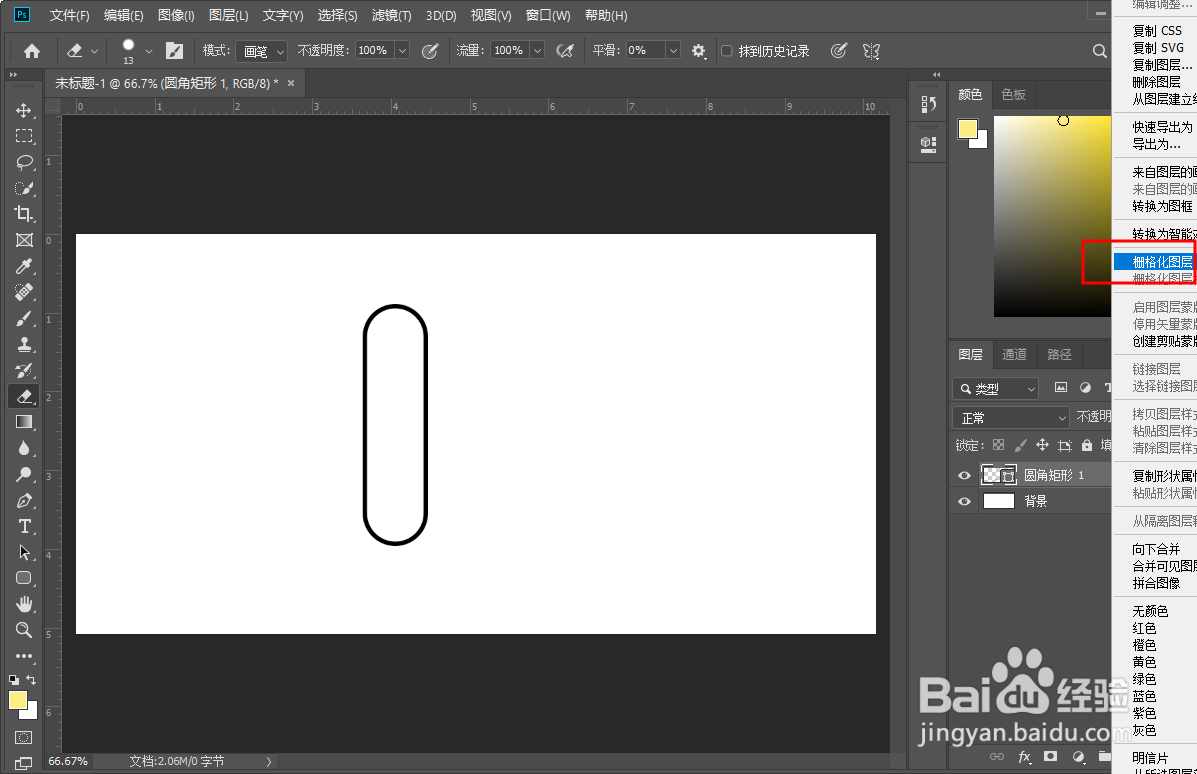The height and width of the screenshot is (774, 1197).
Task: Pick the shape tool in the toolbar
Action: coord(24,578)
